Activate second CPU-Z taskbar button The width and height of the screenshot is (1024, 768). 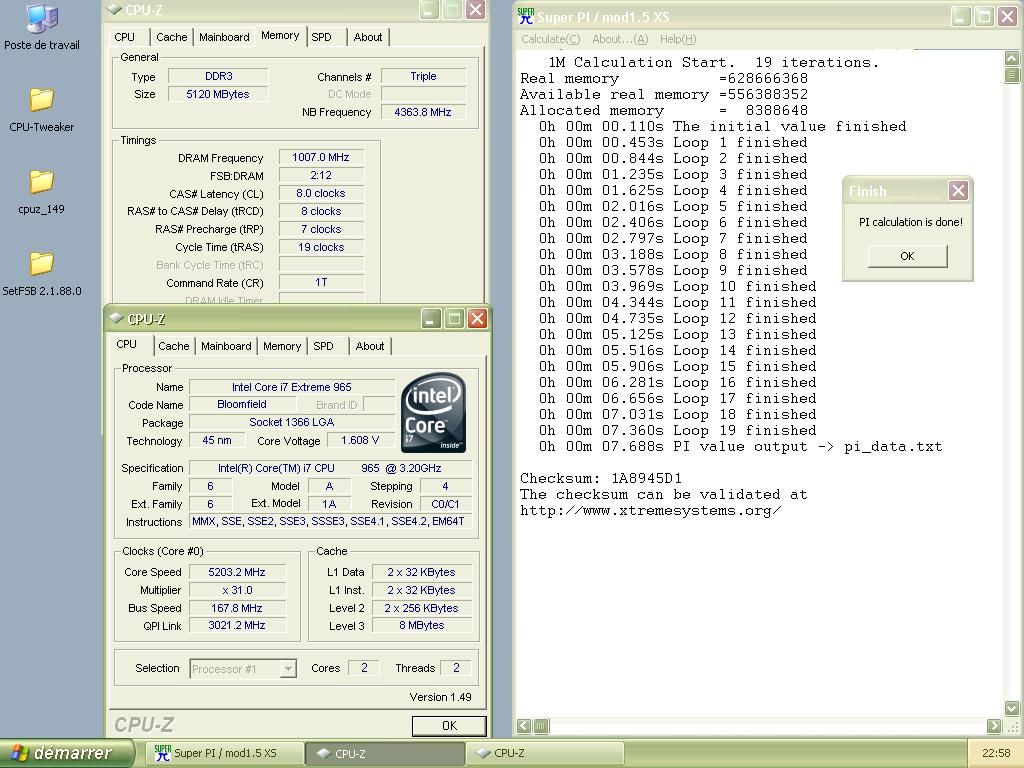pyautogui.click(x=546, y=753)
